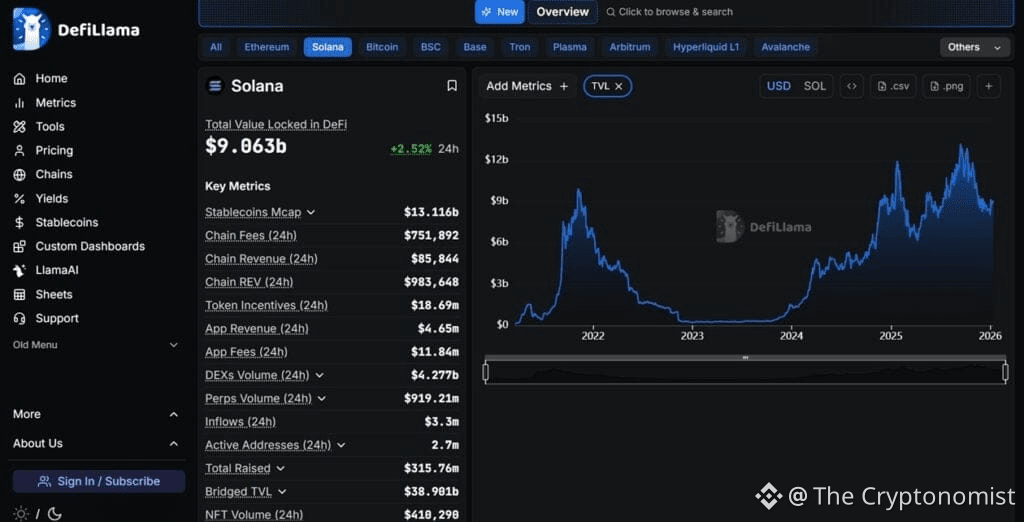Click the browse and search field
This screenshot has width=1024, height=522.
click(675, 12)
